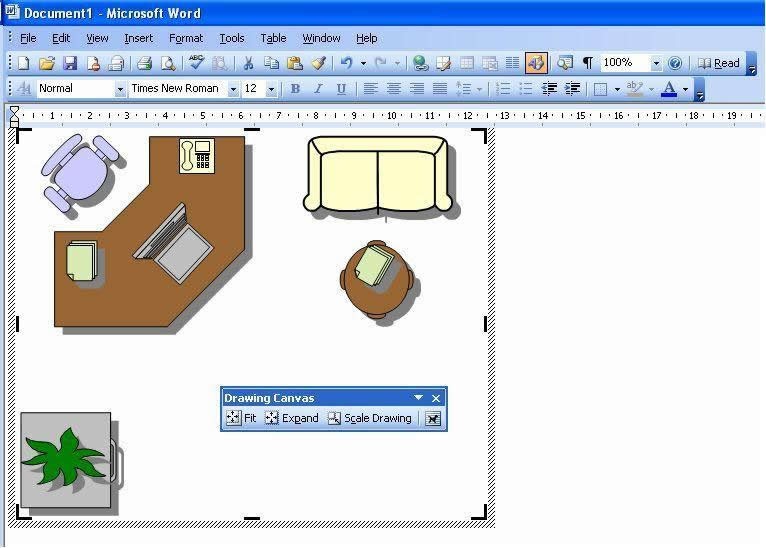Viewport: 766px width, 548px height.
Task: Open the Table menu
Action: (x=273, y=38)
